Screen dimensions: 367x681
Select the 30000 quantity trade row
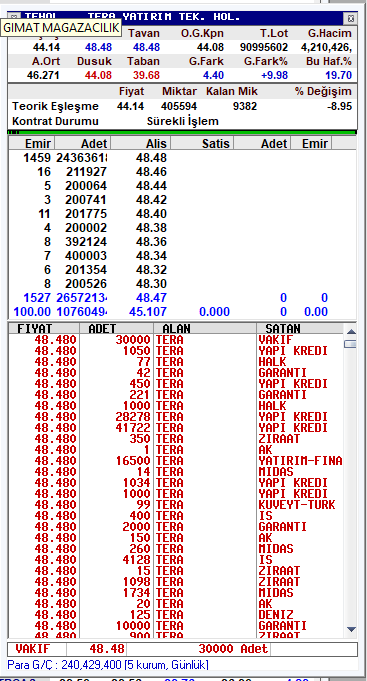(176, 340)
